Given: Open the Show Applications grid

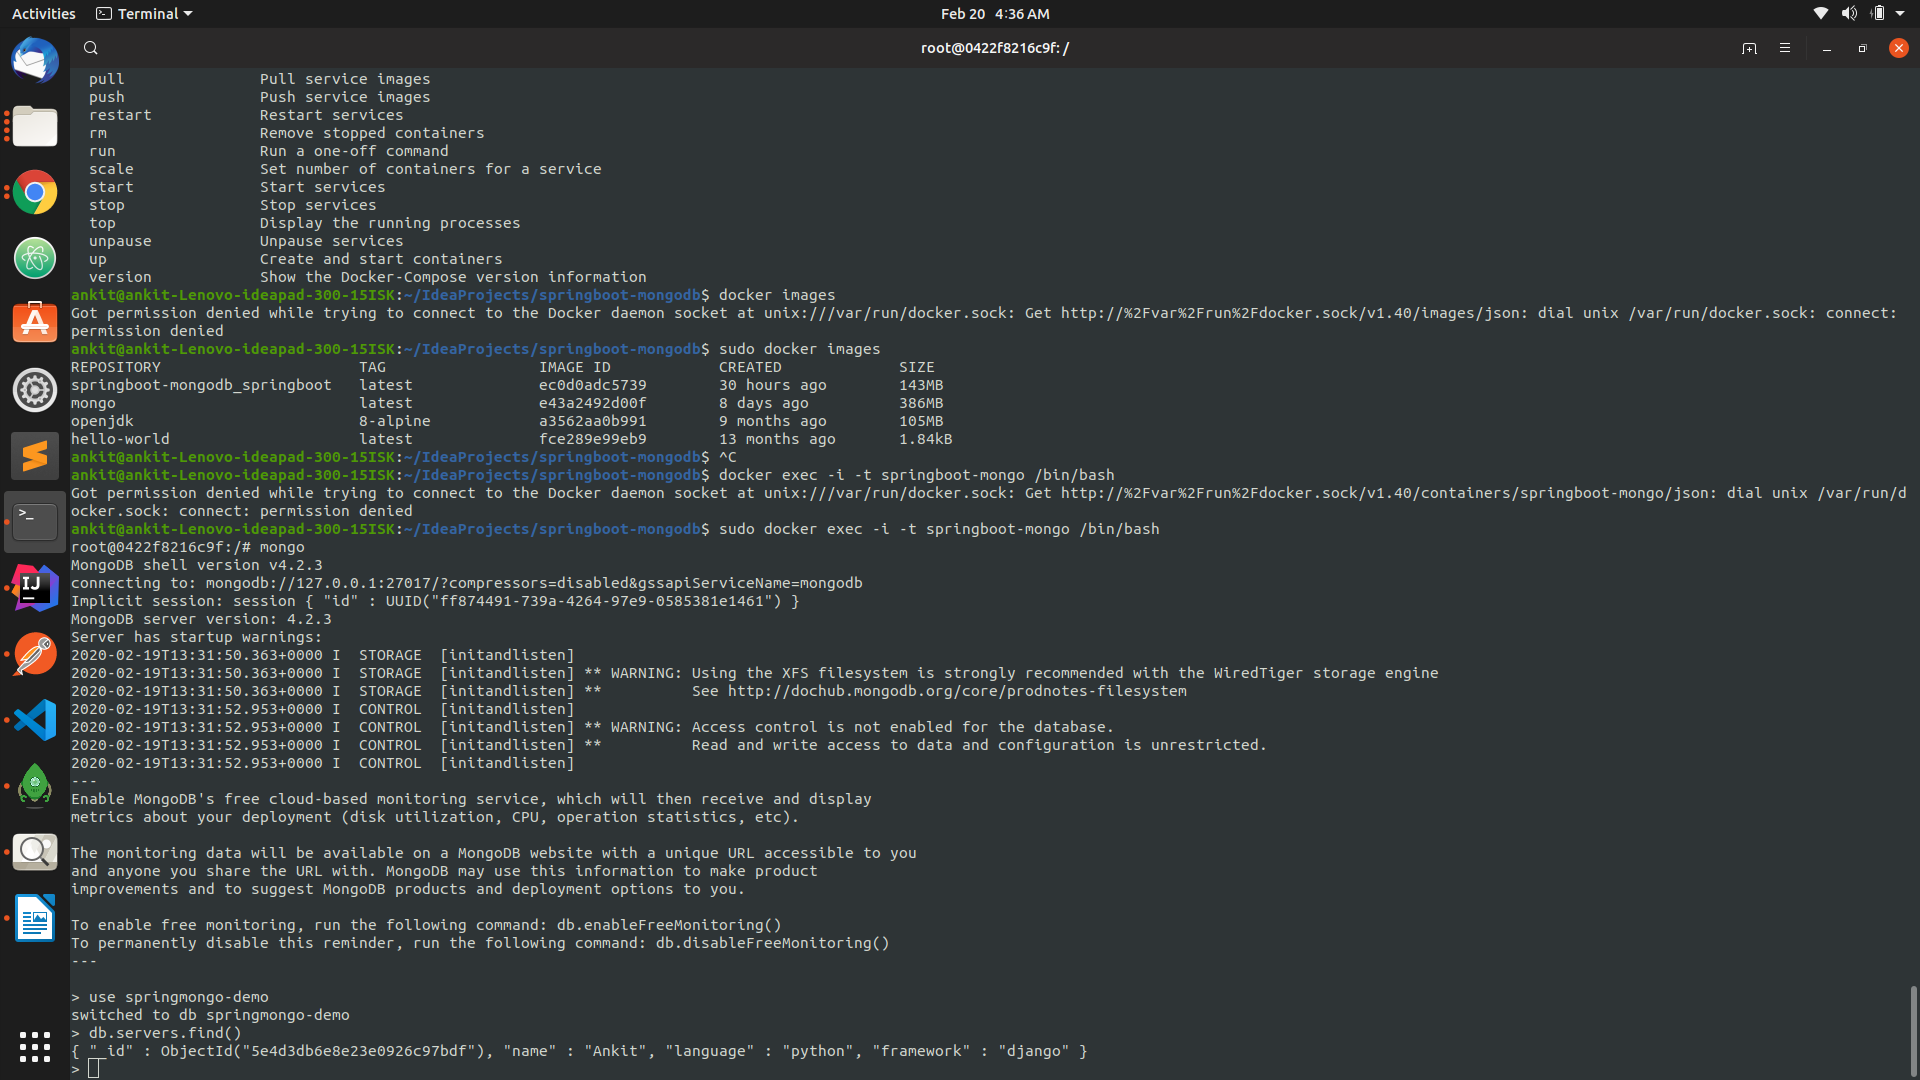Looking at the screenshot, I should click(35, 1045).
